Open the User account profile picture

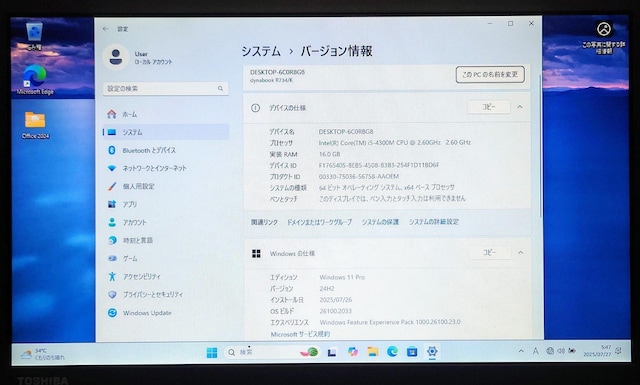coord(116,57)
